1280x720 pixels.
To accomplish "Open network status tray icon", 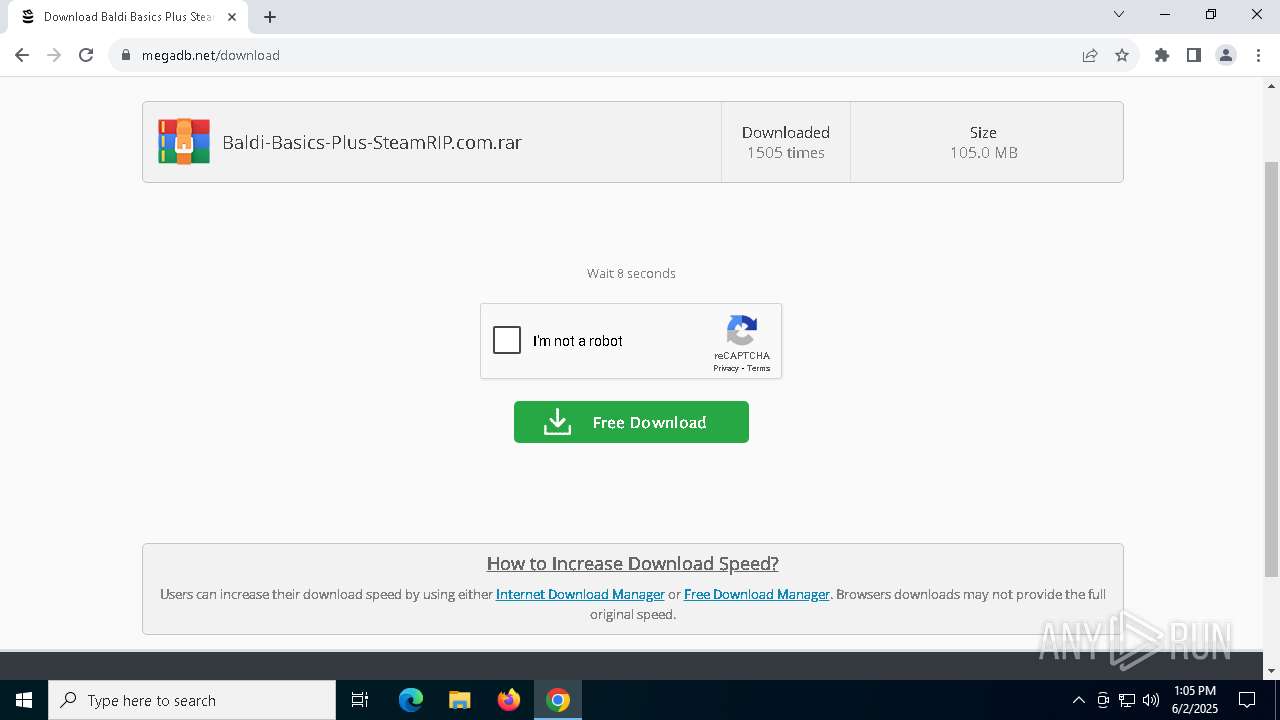I will [x=1127, y=700].
